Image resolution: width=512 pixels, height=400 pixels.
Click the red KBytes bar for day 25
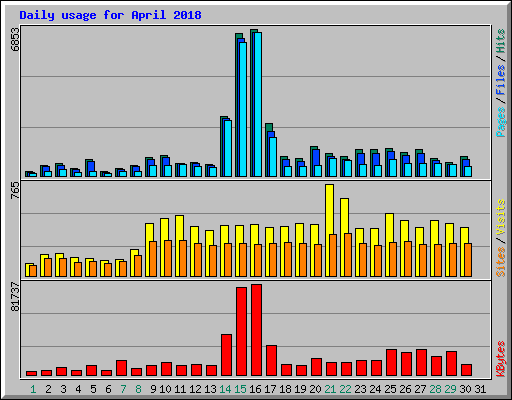391,363
